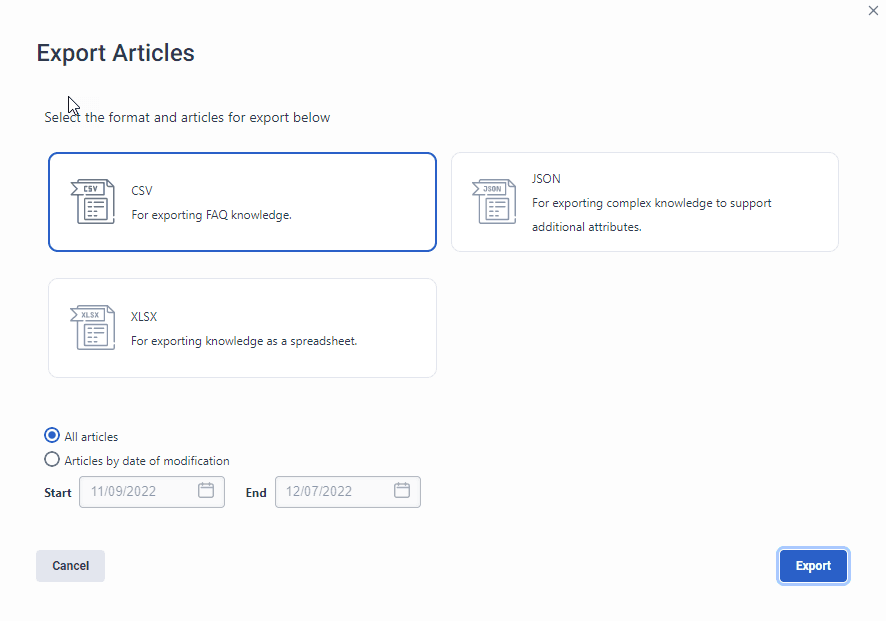Choose Articles by date of modification
The height and width of the screenshot is (621, 886).
click(x=51, y=459)
